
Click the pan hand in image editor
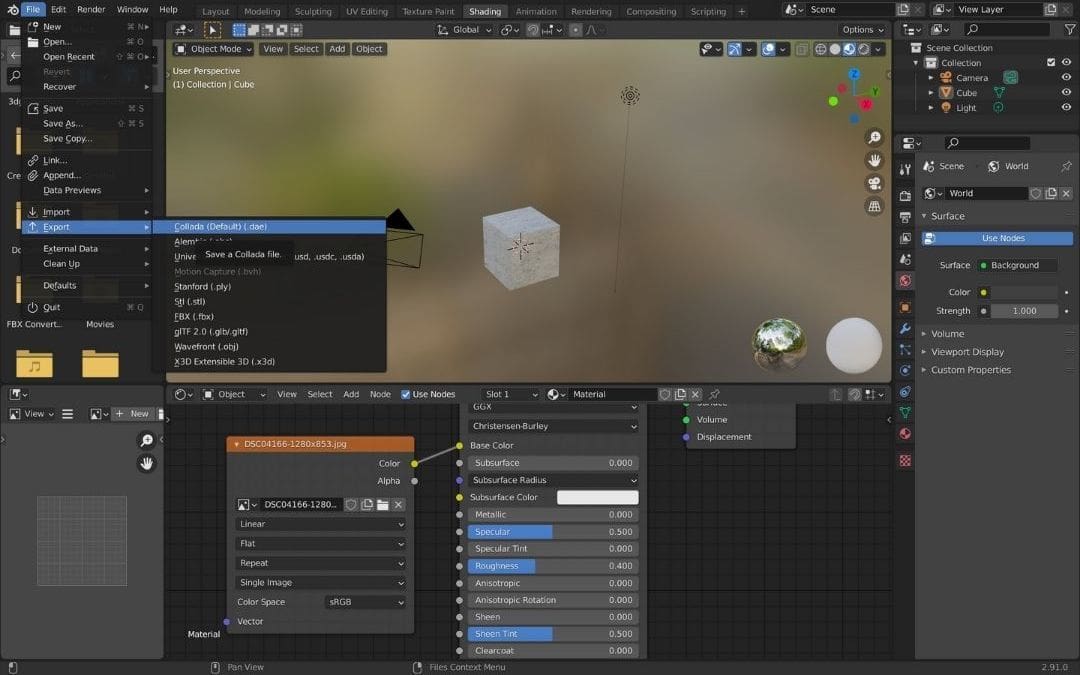tap(147, 464)
